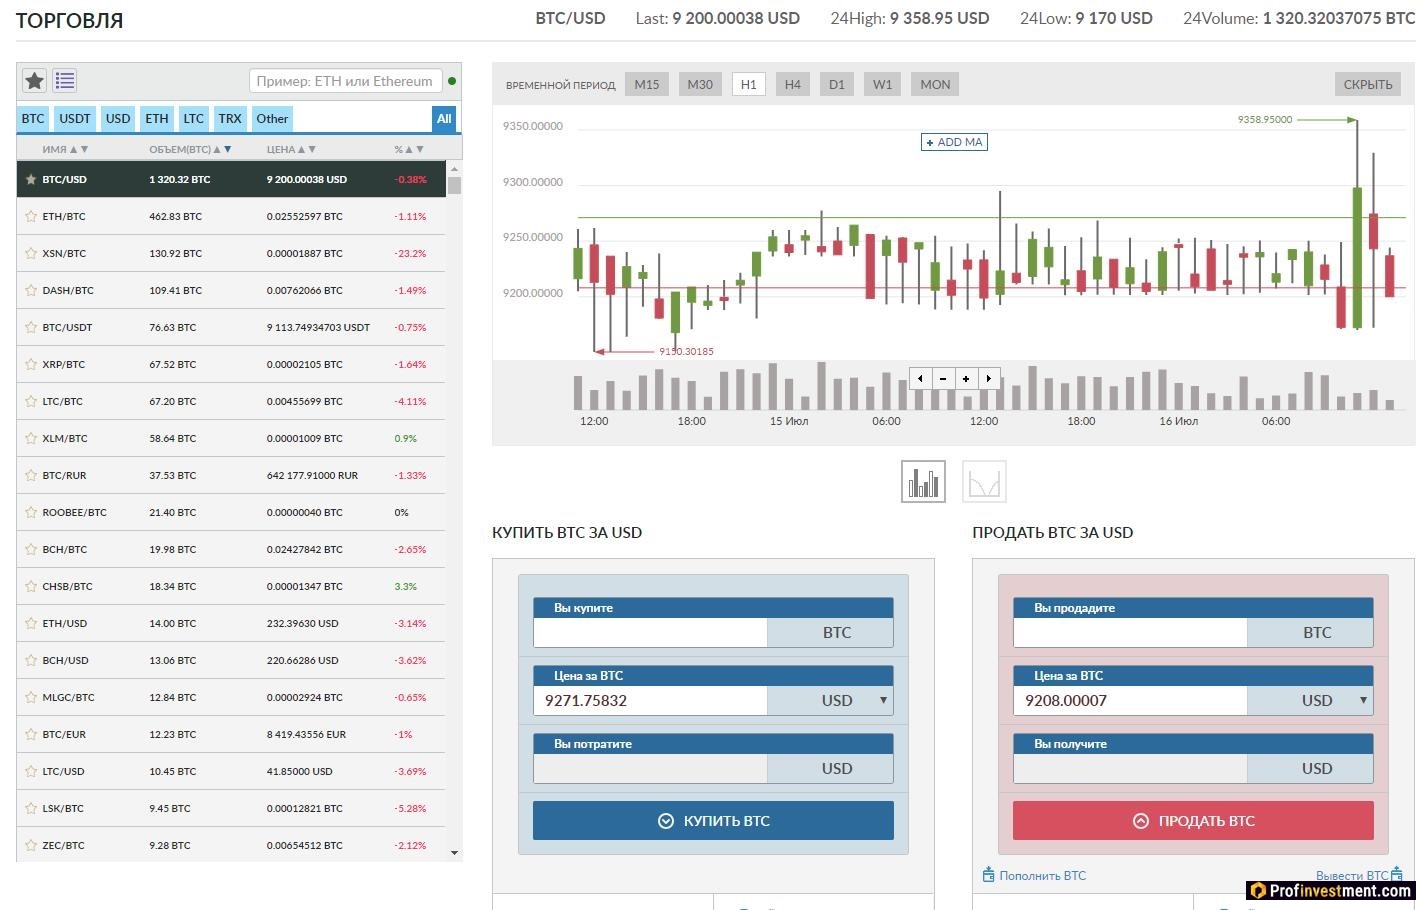Focus Вы купите BTC amount field
1426x910 pixels.
click(x=650, y=632)
